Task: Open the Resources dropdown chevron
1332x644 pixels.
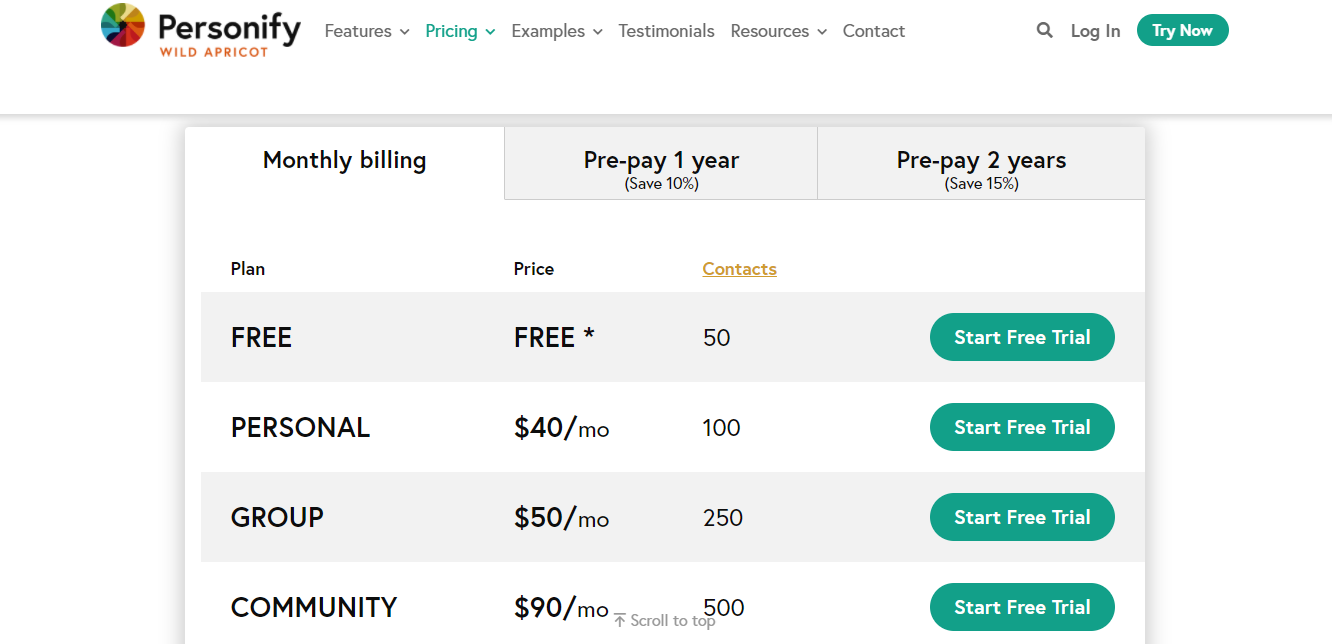Action: tap(821, 32)
